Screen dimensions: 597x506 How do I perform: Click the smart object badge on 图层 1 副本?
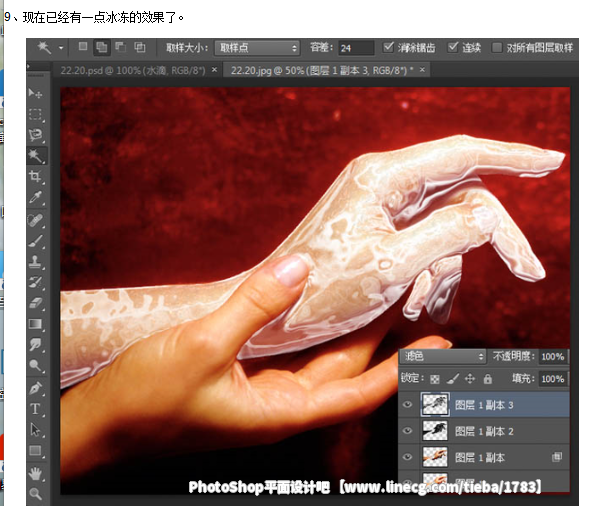557,457
